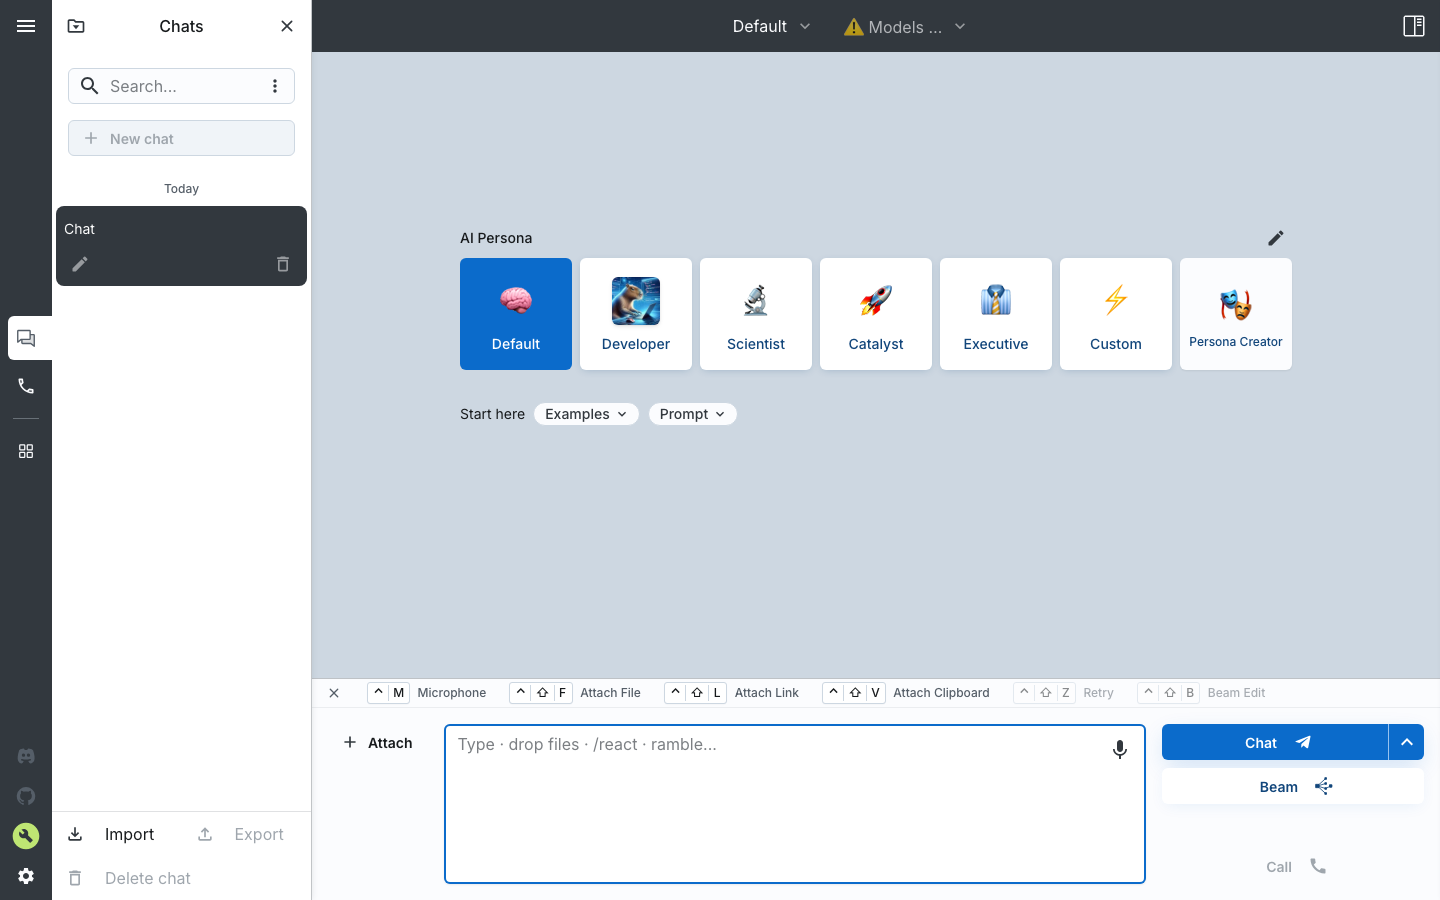This screenshot has height=900, width=1440.
Task: Expand the Examples dropdown
Action: [586, 414]
